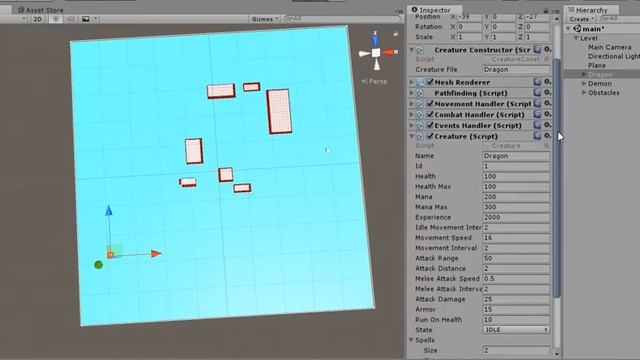Click the Movement Speed value field
The height and width of the screenshot is (360, 640).
click(x=516, y=238)
